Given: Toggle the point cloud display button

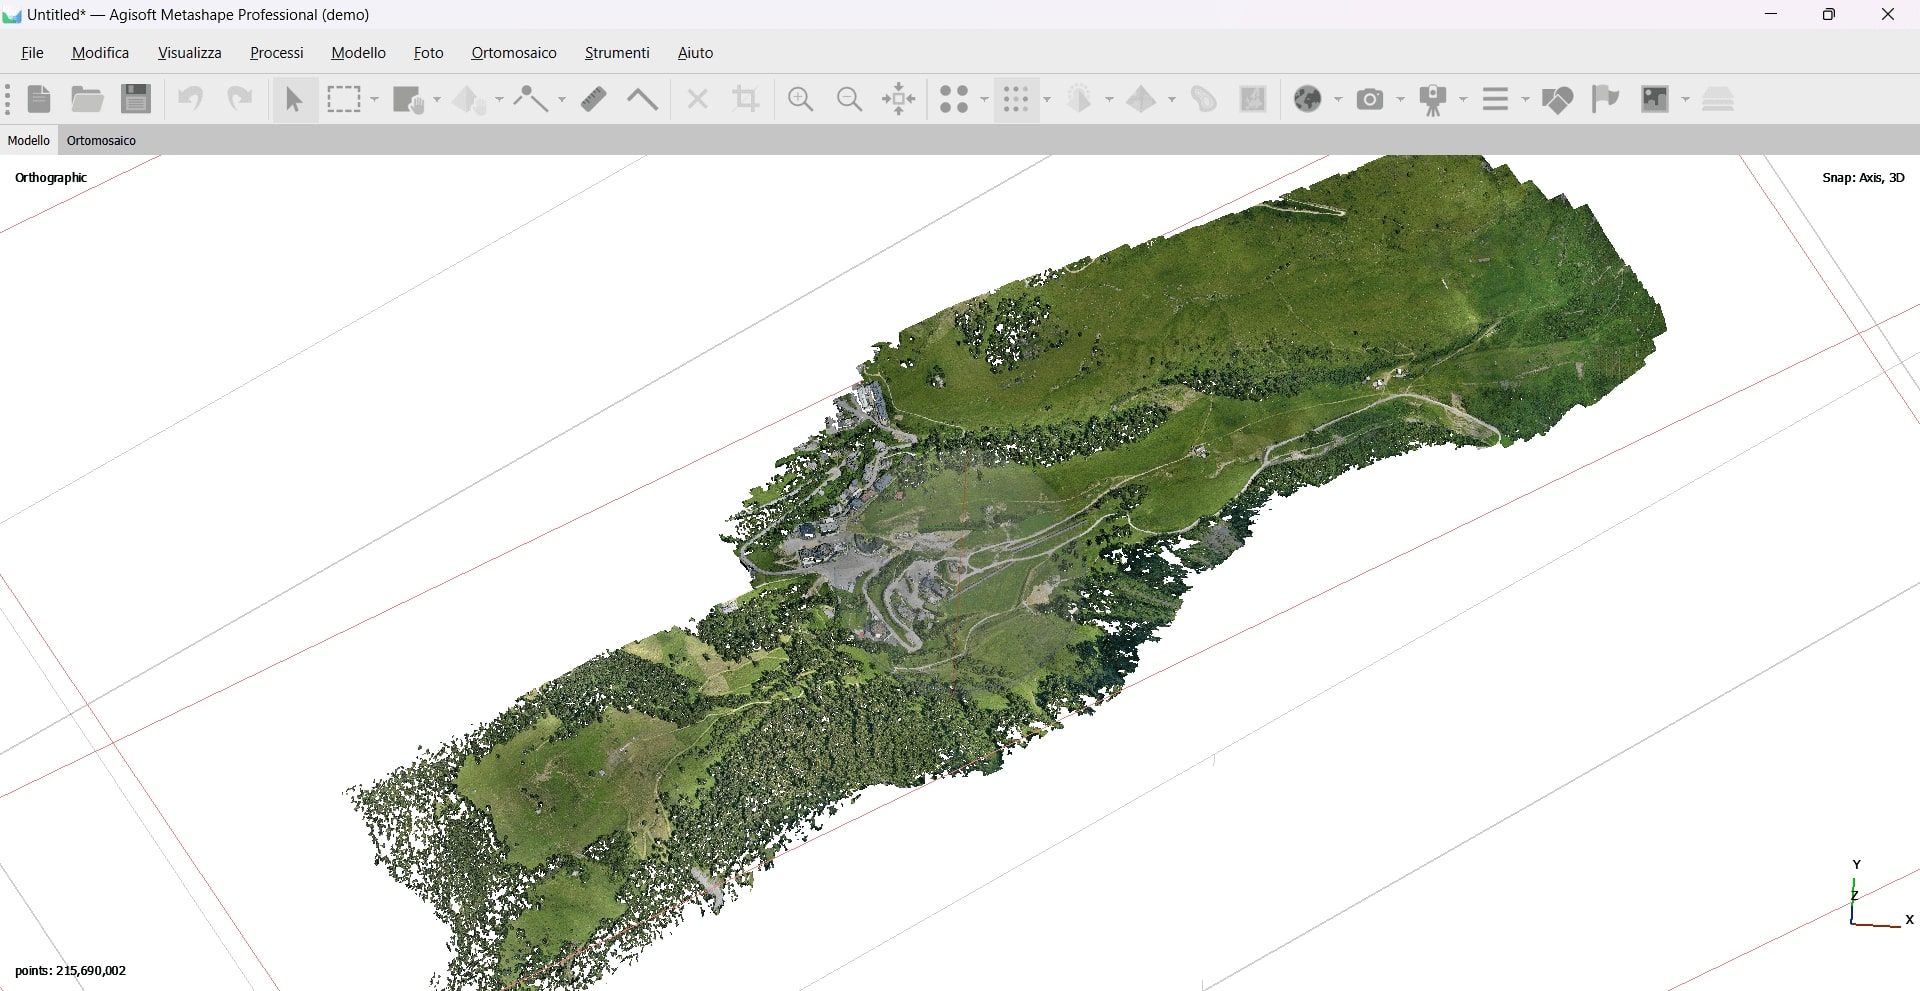Looking at the screenshot, I should pyautogui.click(x=1016, y=99).
